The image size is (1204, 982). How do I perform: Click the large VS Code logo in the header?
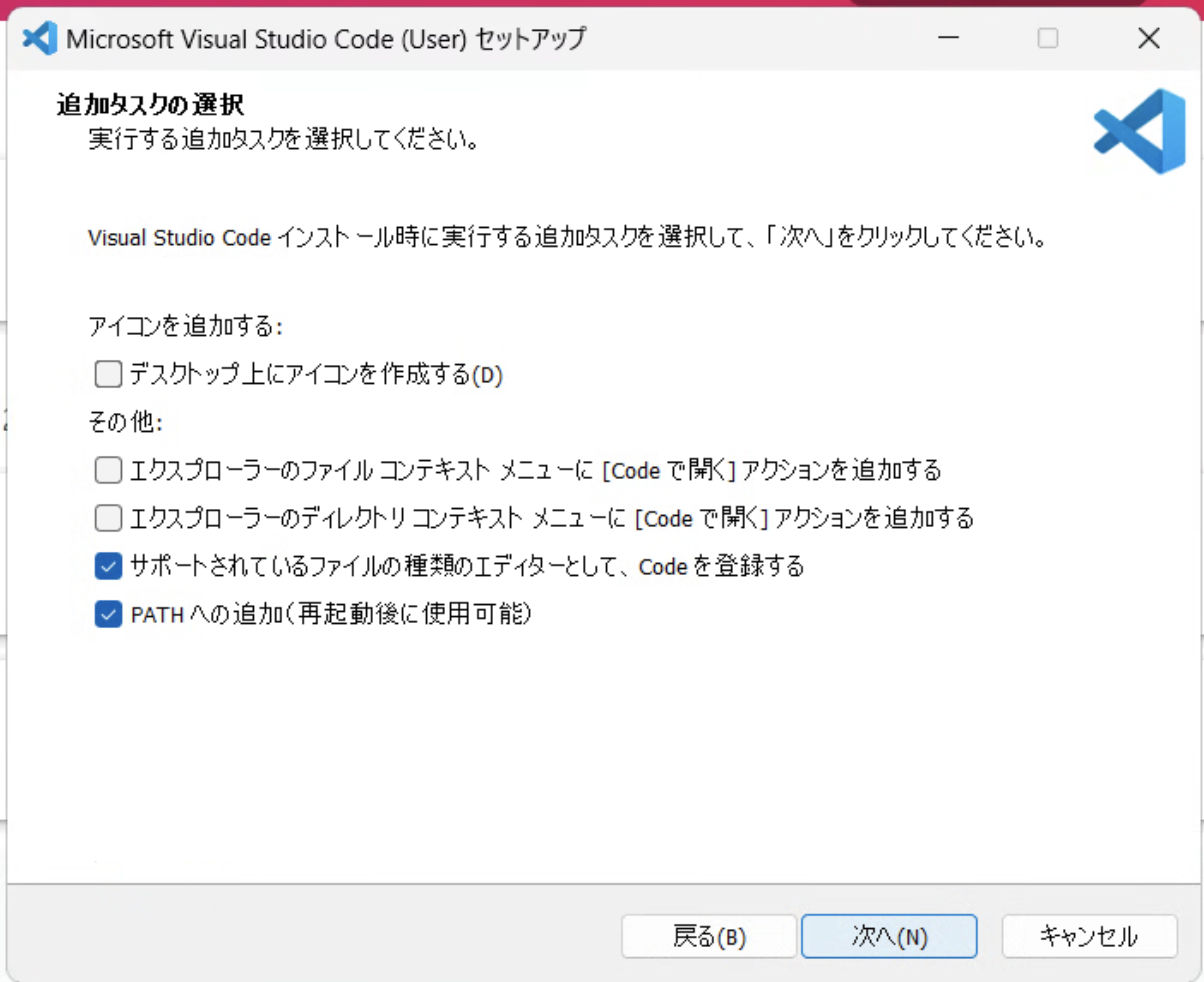[1139, 131]
